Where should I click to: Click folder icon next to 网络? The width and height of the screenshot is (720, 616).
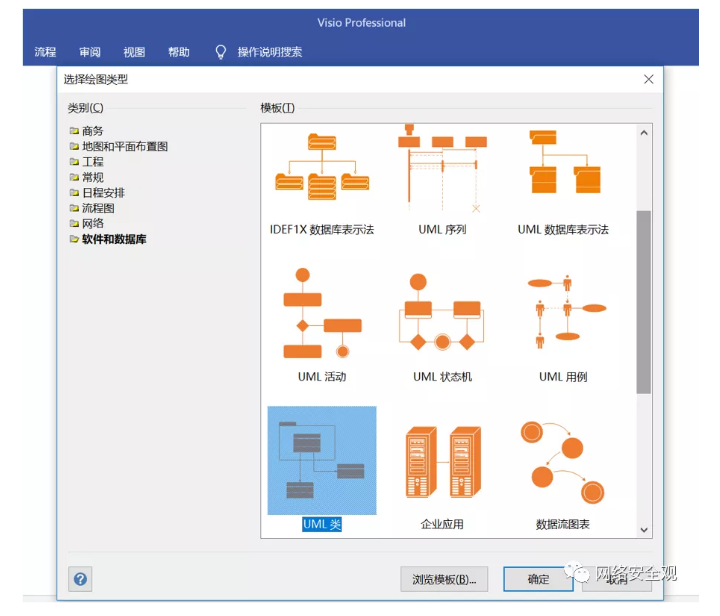pos(74,224)
